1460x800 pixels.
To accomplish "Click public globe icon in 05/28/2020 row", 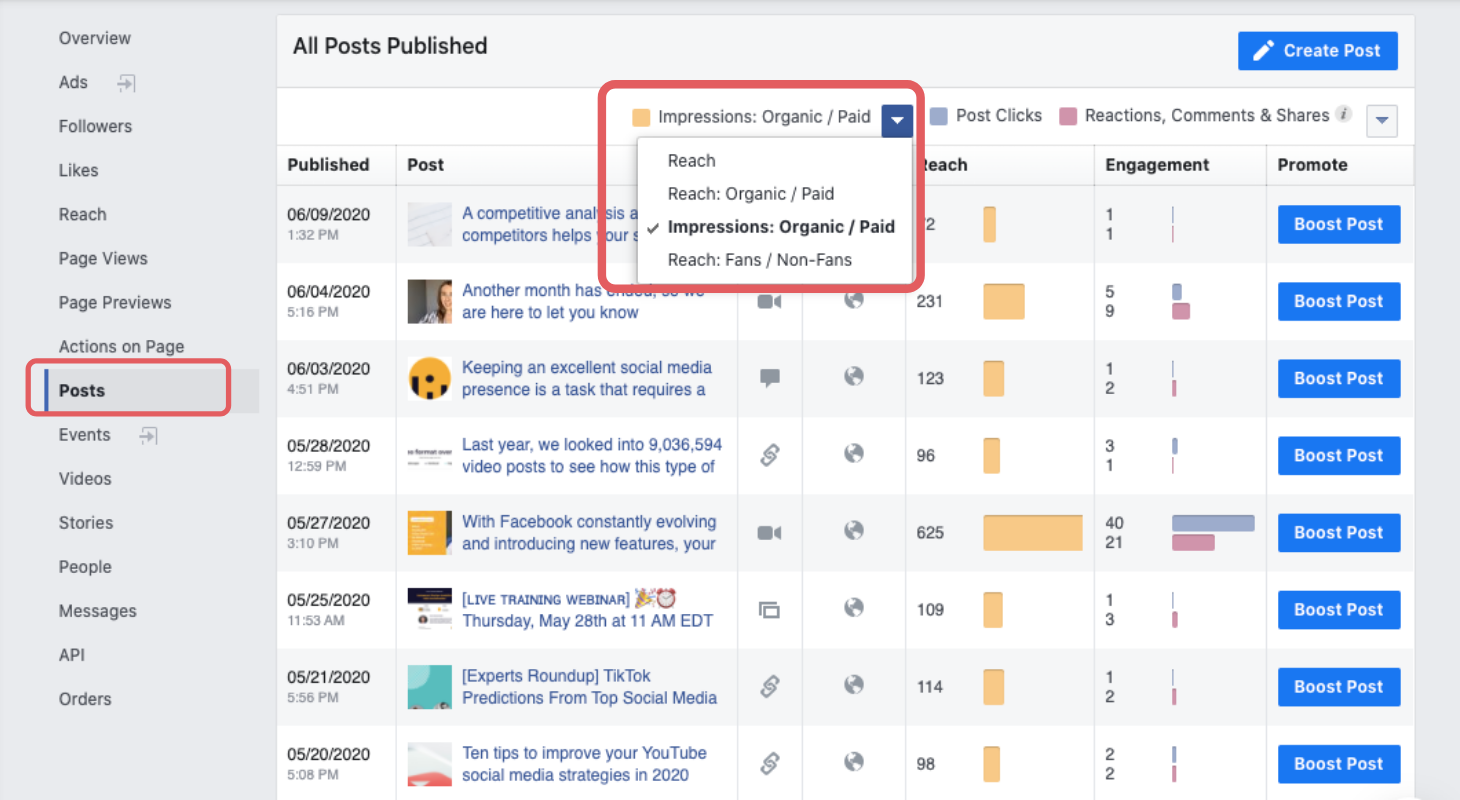I will (x=853, y=454).
